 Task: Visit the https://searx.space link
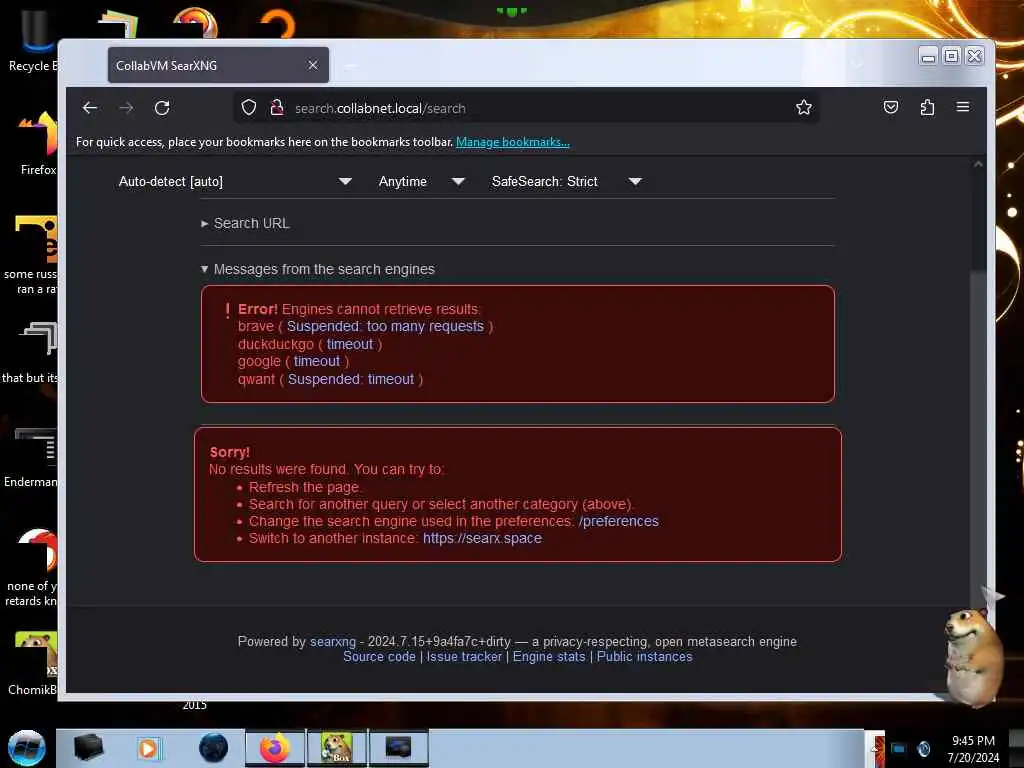pos(482,538)
